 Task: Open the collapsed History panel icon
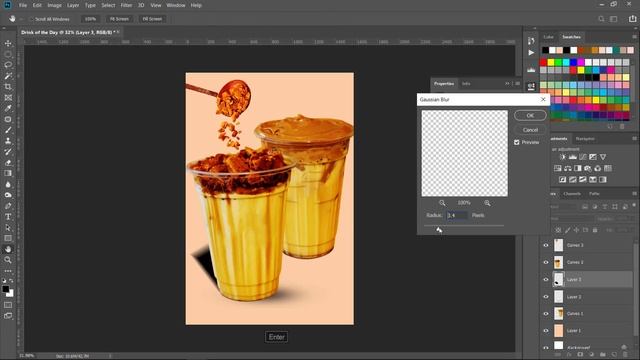pos(531,41)
